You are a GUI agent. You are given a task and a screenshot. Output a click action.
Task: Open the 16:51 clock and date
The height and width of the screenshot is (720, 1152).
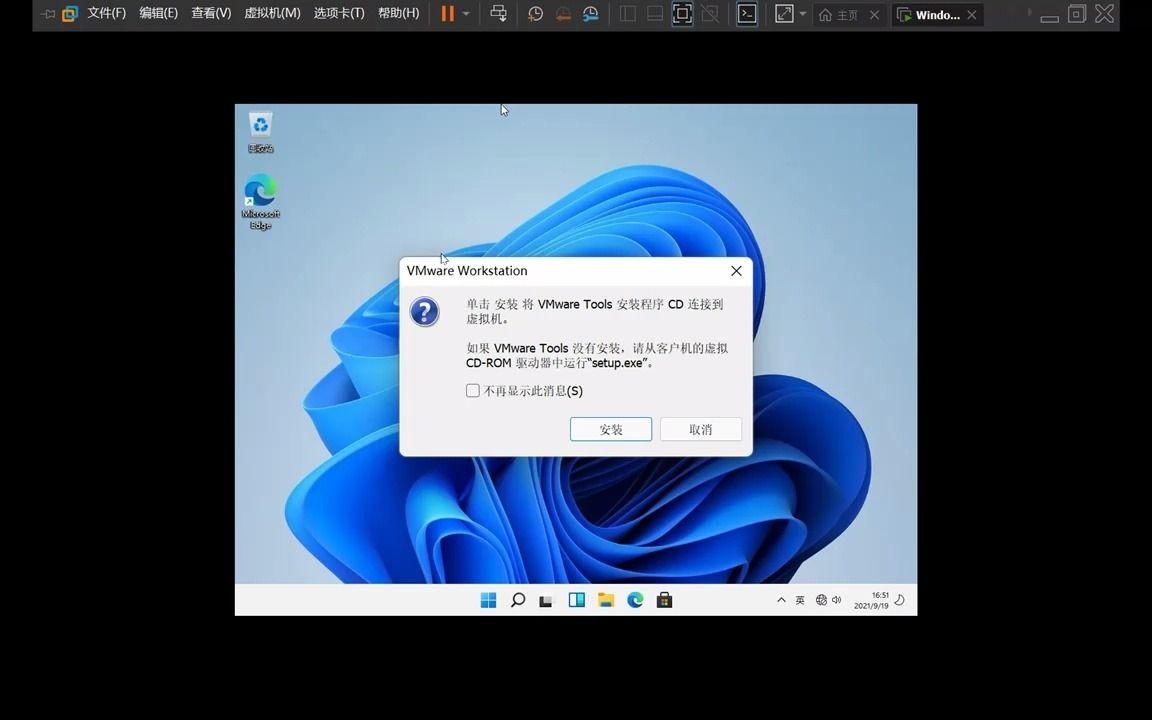871,600
